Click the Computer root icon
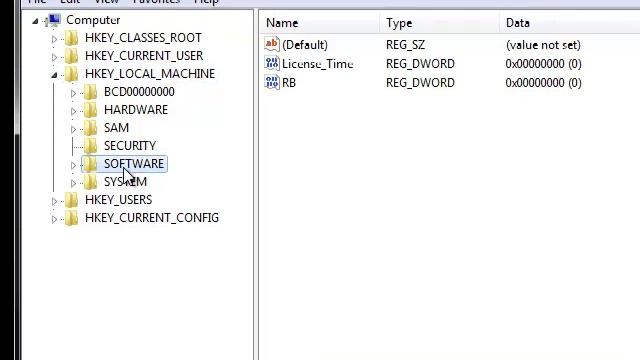The height and width of the screenshot is (360, 640). 54,20
